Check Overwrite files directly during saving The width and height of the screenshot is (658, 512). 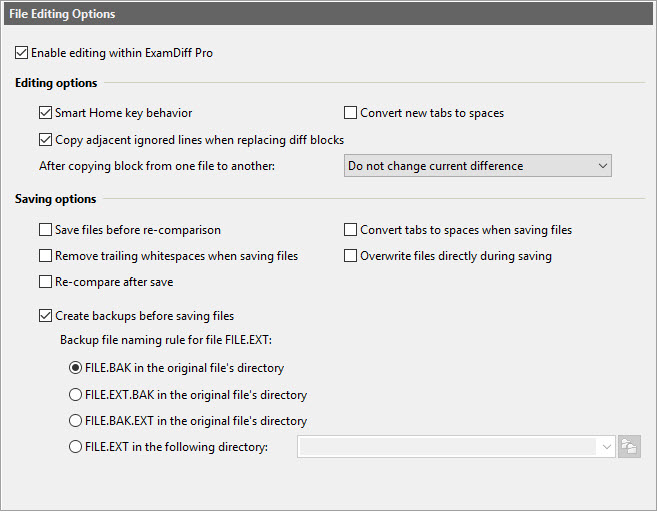[x=351, y=256]
